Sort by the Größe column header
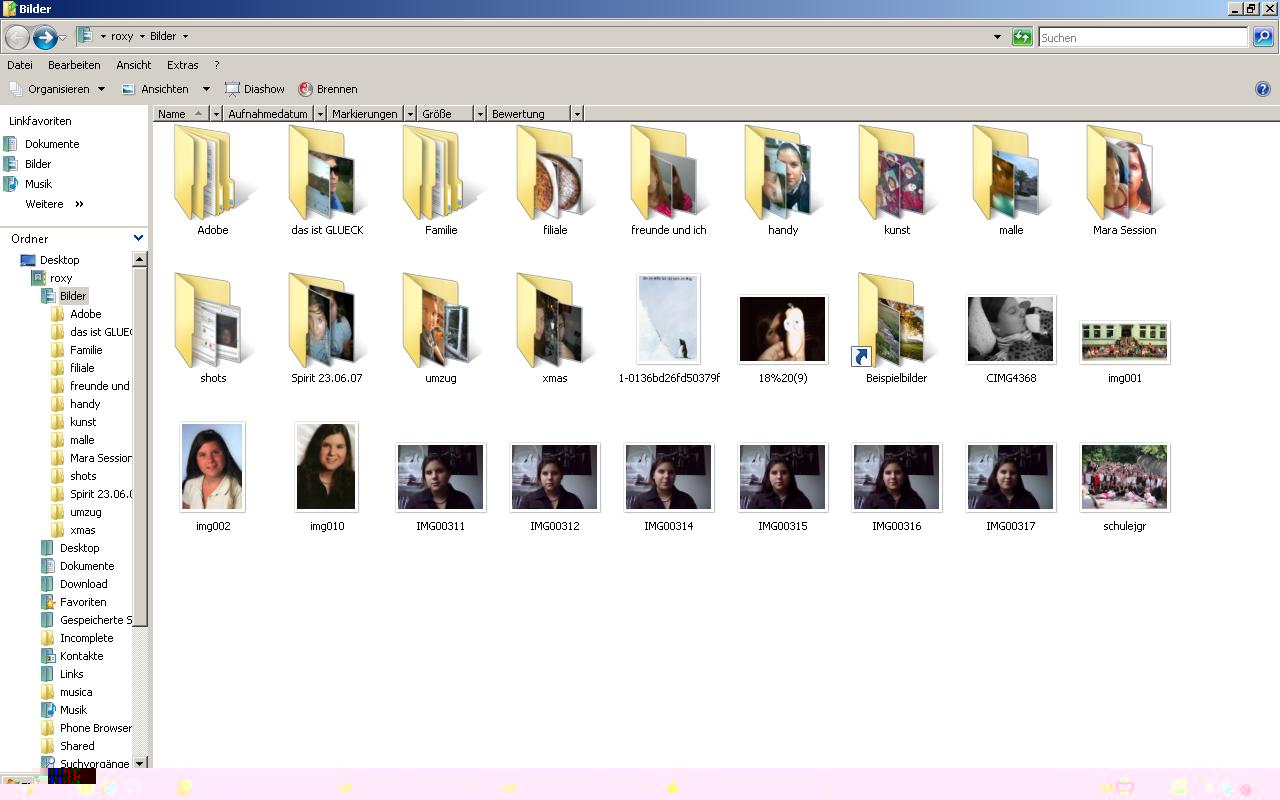Image resolution: width=1280 pixels, height=800 pixels. point(444,114)
